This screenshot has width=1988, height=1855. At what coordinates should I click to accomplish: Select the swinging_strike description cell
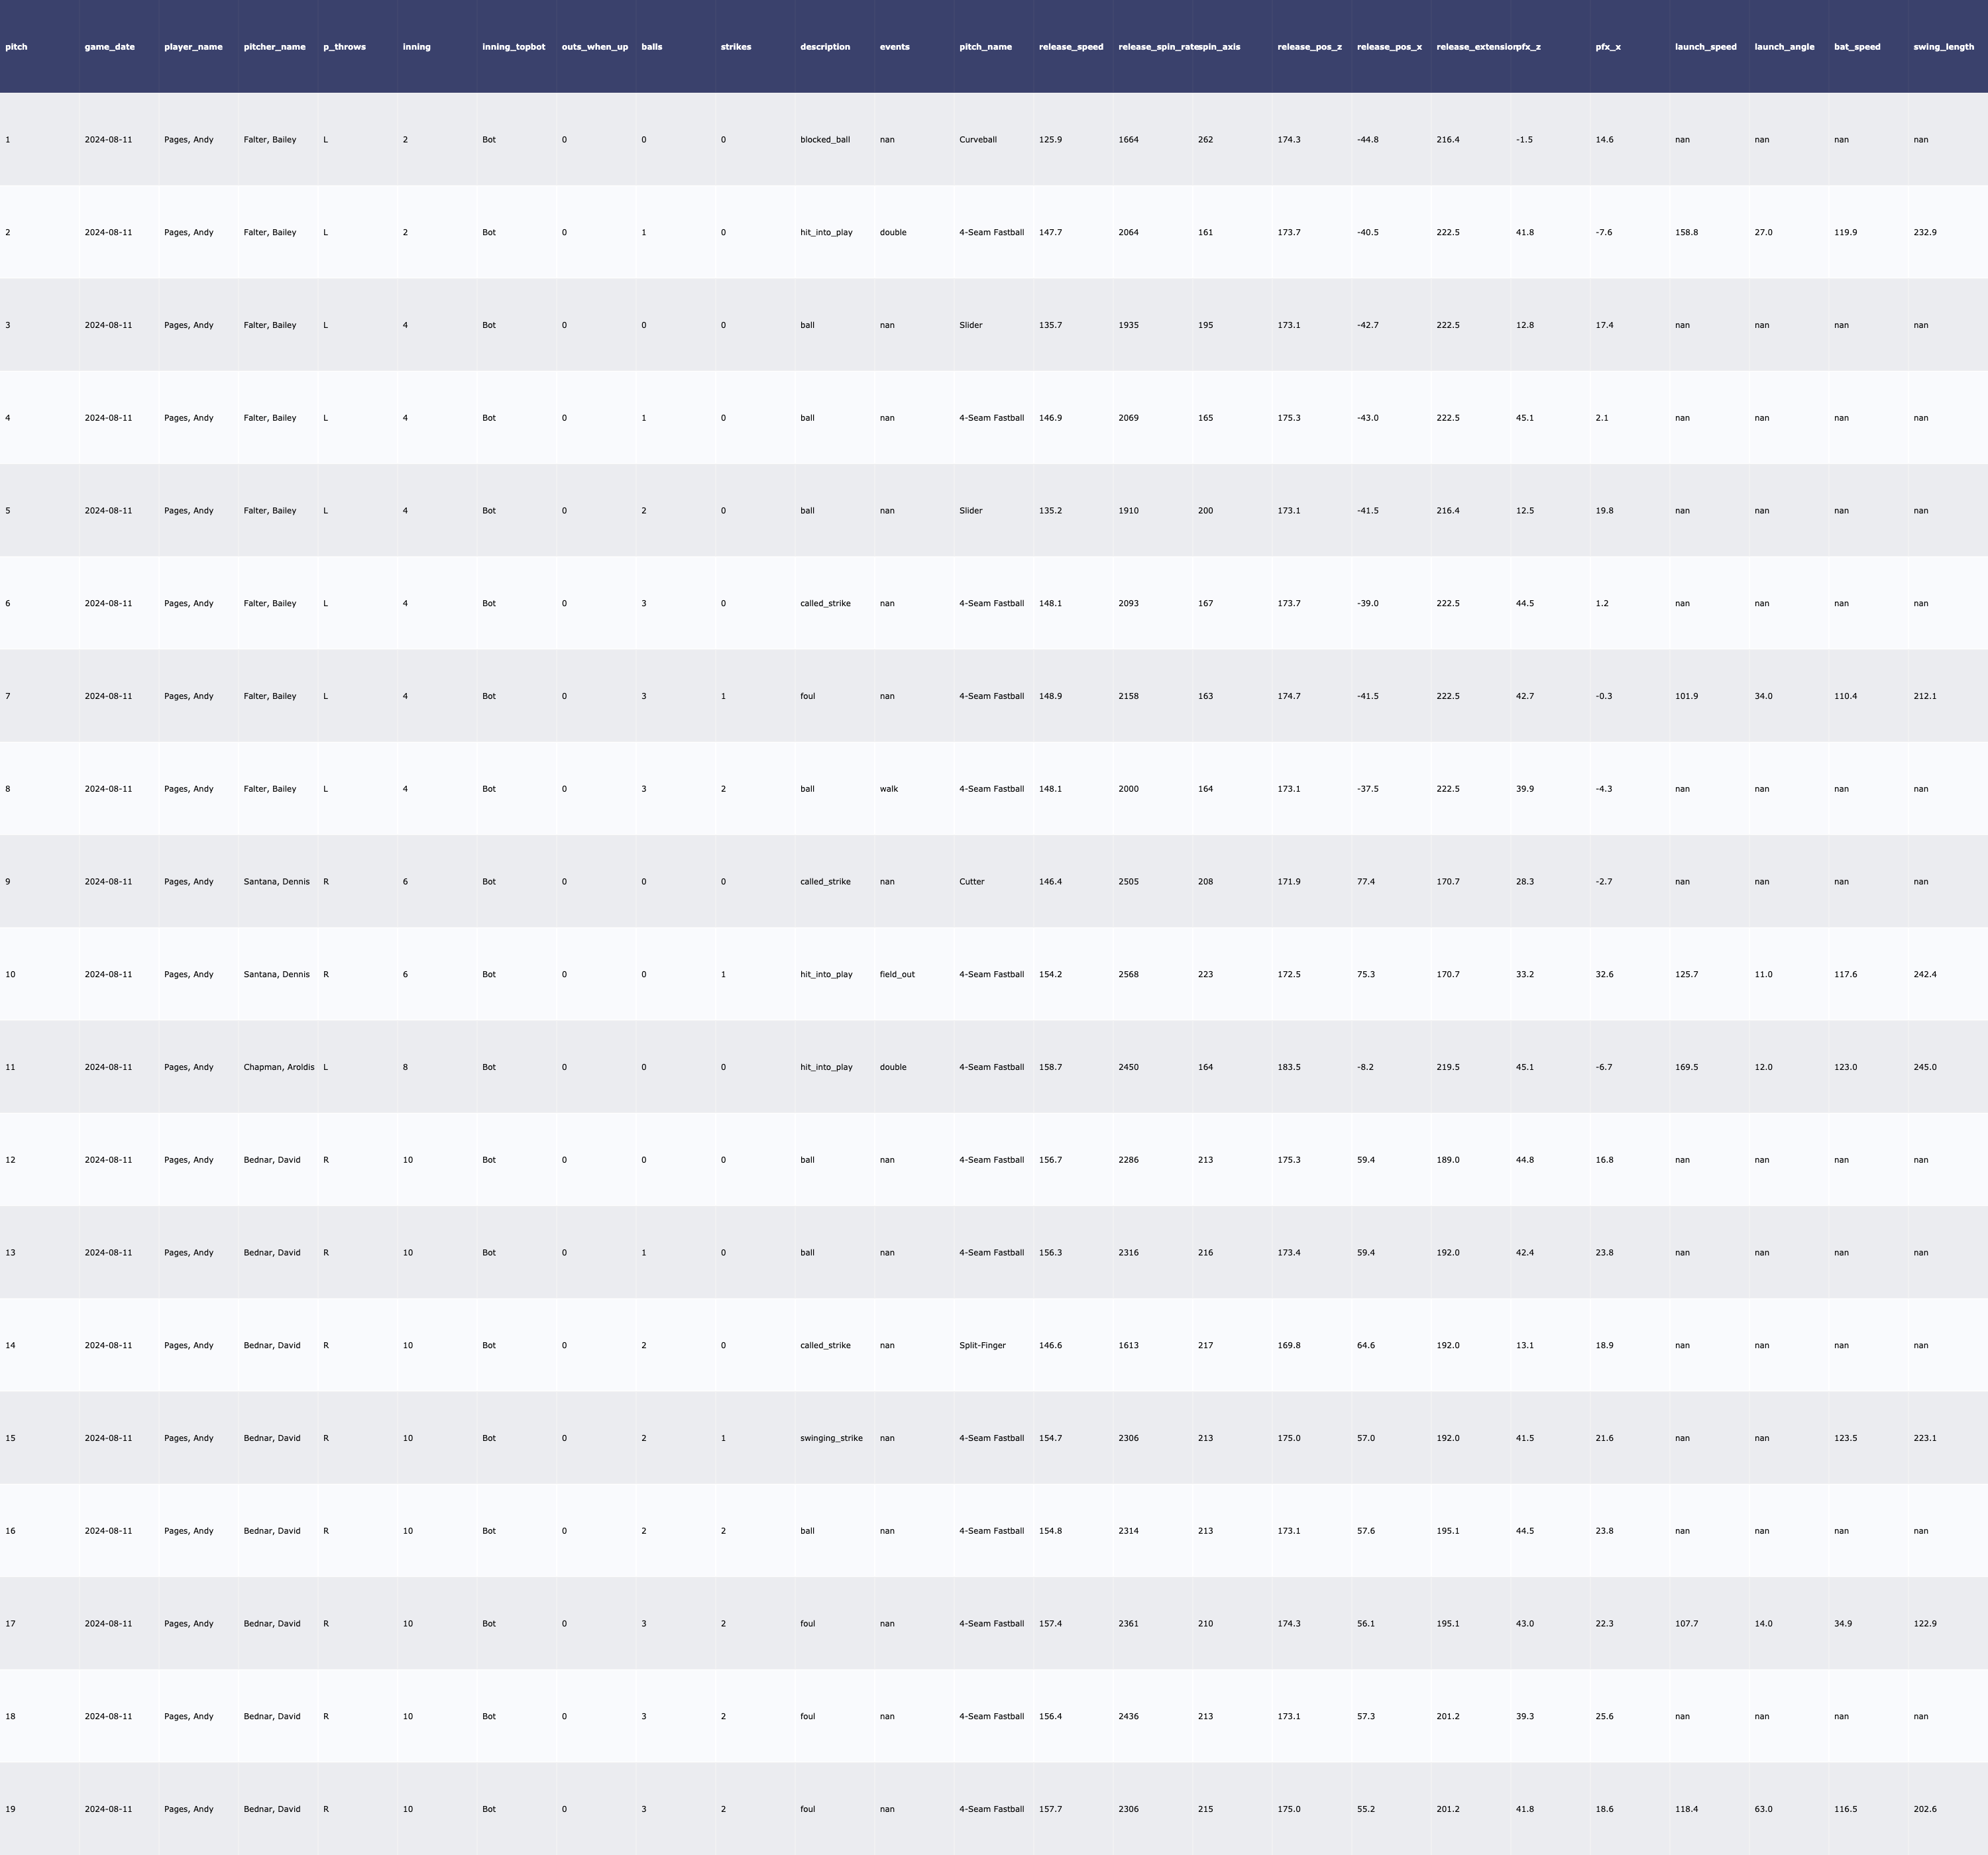pos(831,1438)
